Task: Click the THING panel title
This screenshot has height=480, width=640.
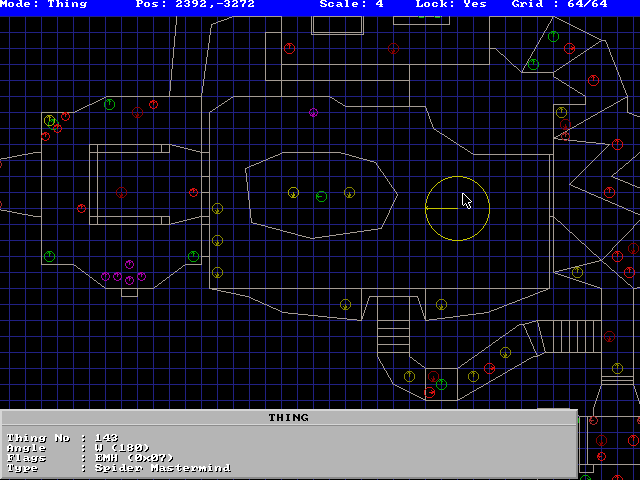Action: tap(288, 417)
